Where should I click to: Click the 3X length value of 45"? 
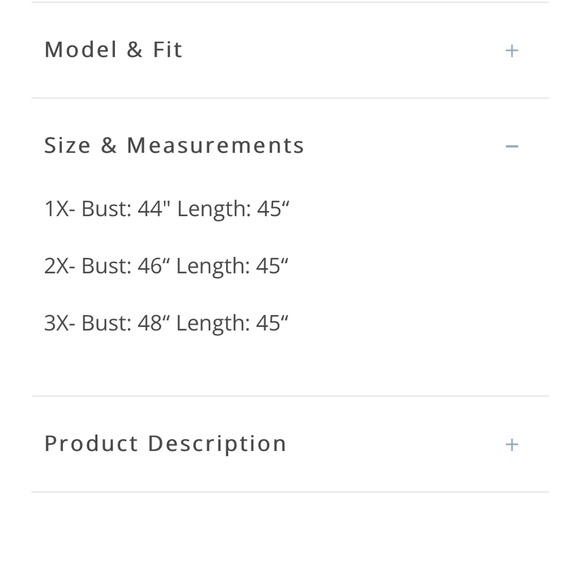pos(272,323)
